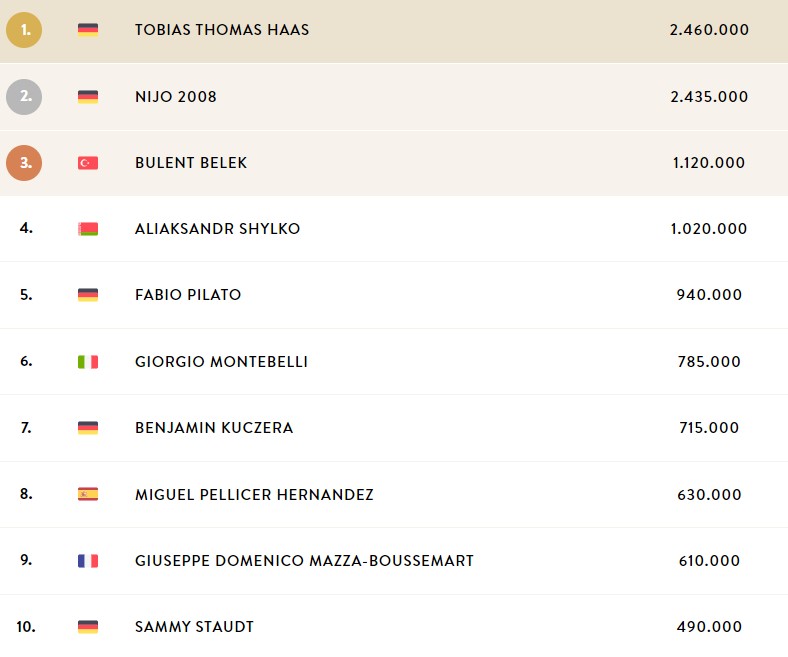The height and width of the screenshot is (657, 788).
Task: Click Giuseppe Domenico Mazza-Boussemart's name
Action: [x=305, y=560]
